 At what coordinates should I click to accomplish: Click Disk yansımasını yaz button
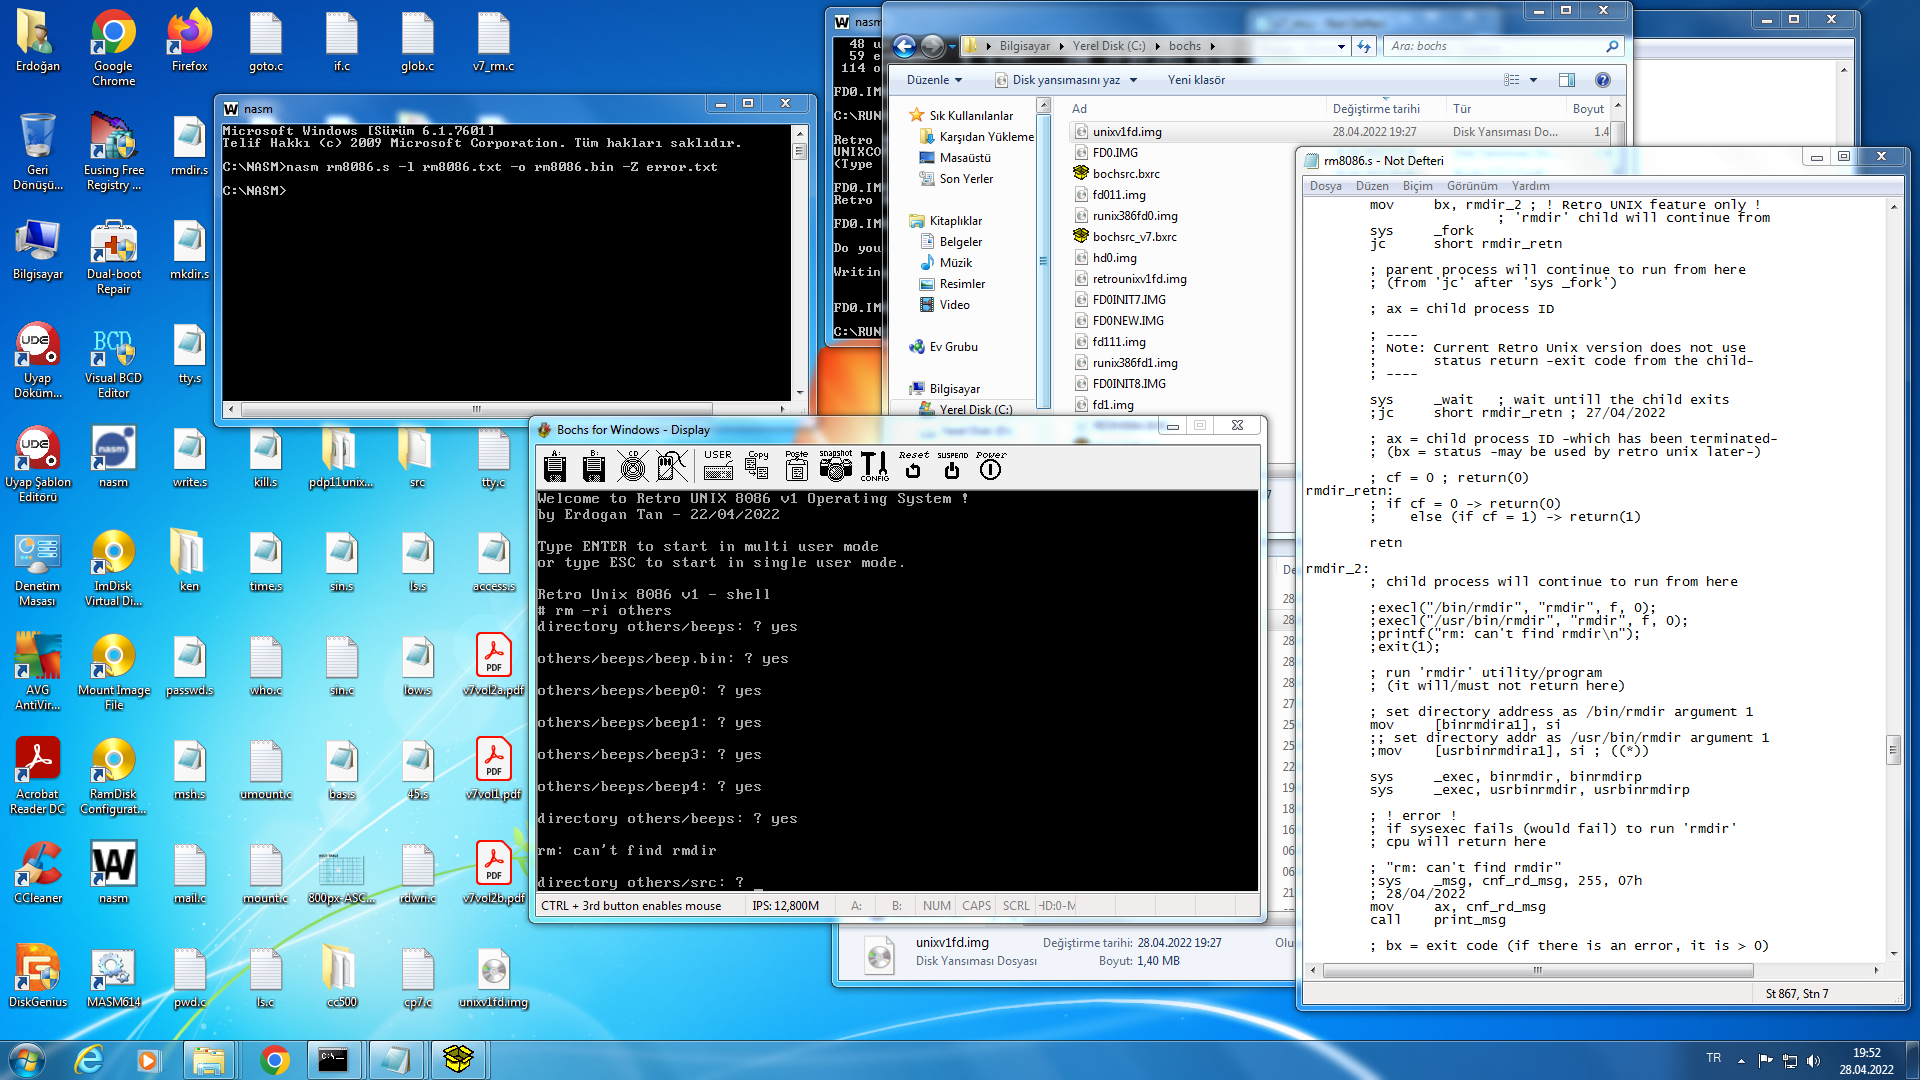[1066, 80]
